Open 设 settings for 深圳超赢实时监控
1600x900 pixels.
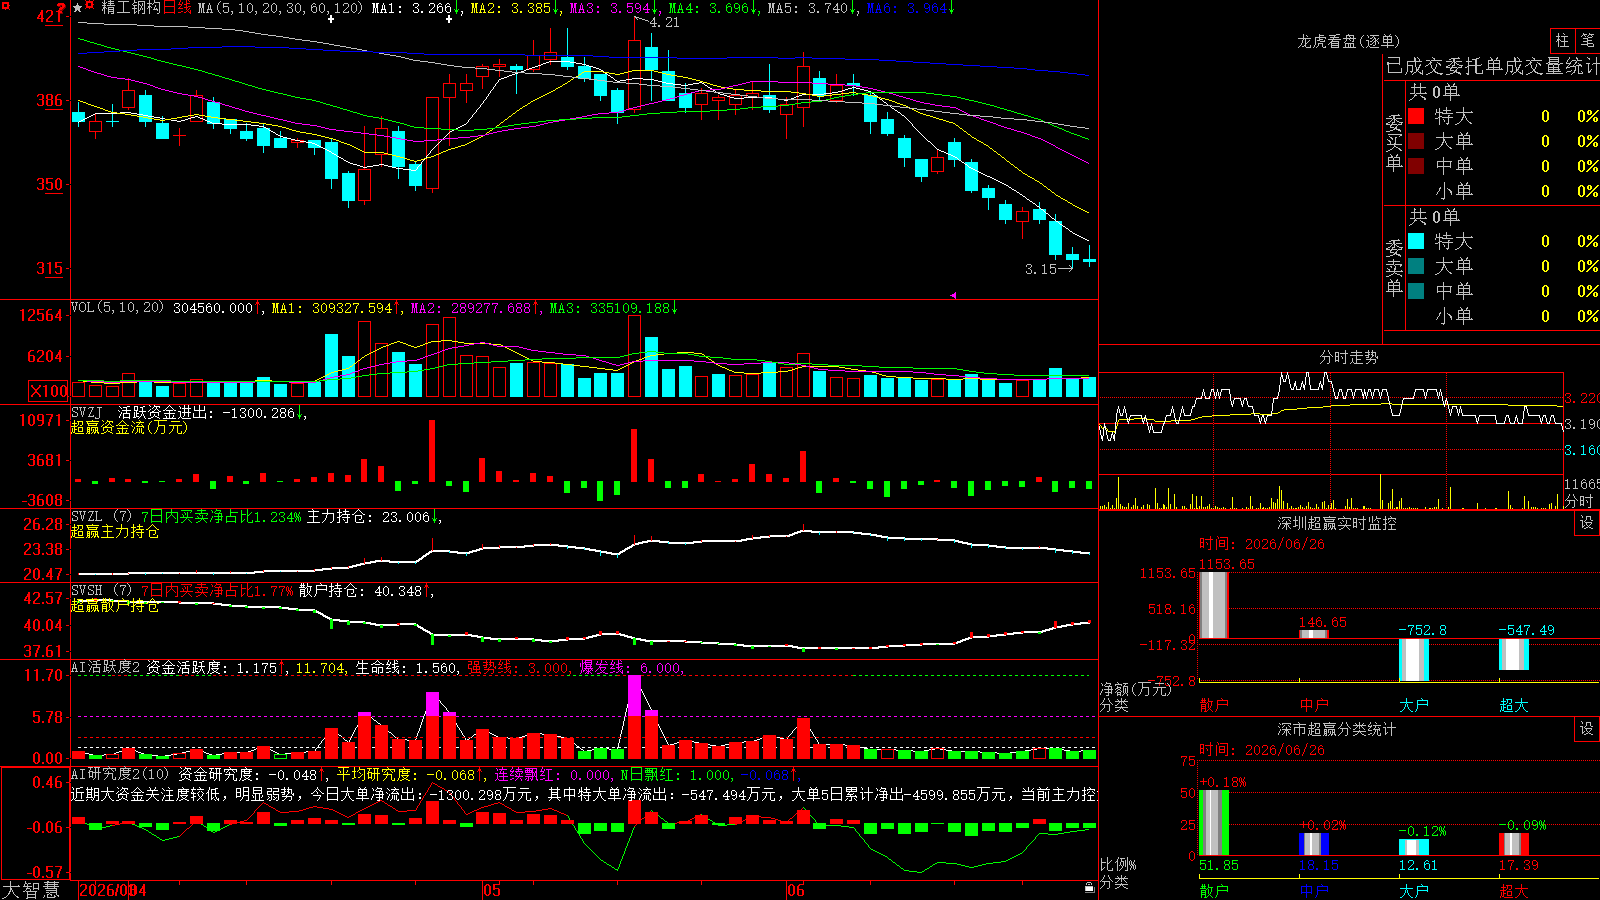[x=1587, y=523]
